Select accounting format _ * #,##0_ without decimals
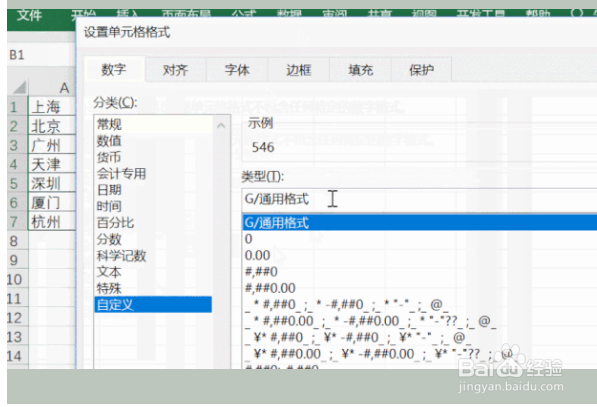Image resolution: width=597 pixels, height=407 pixels. pyautogui.click(x=420, y=305)
